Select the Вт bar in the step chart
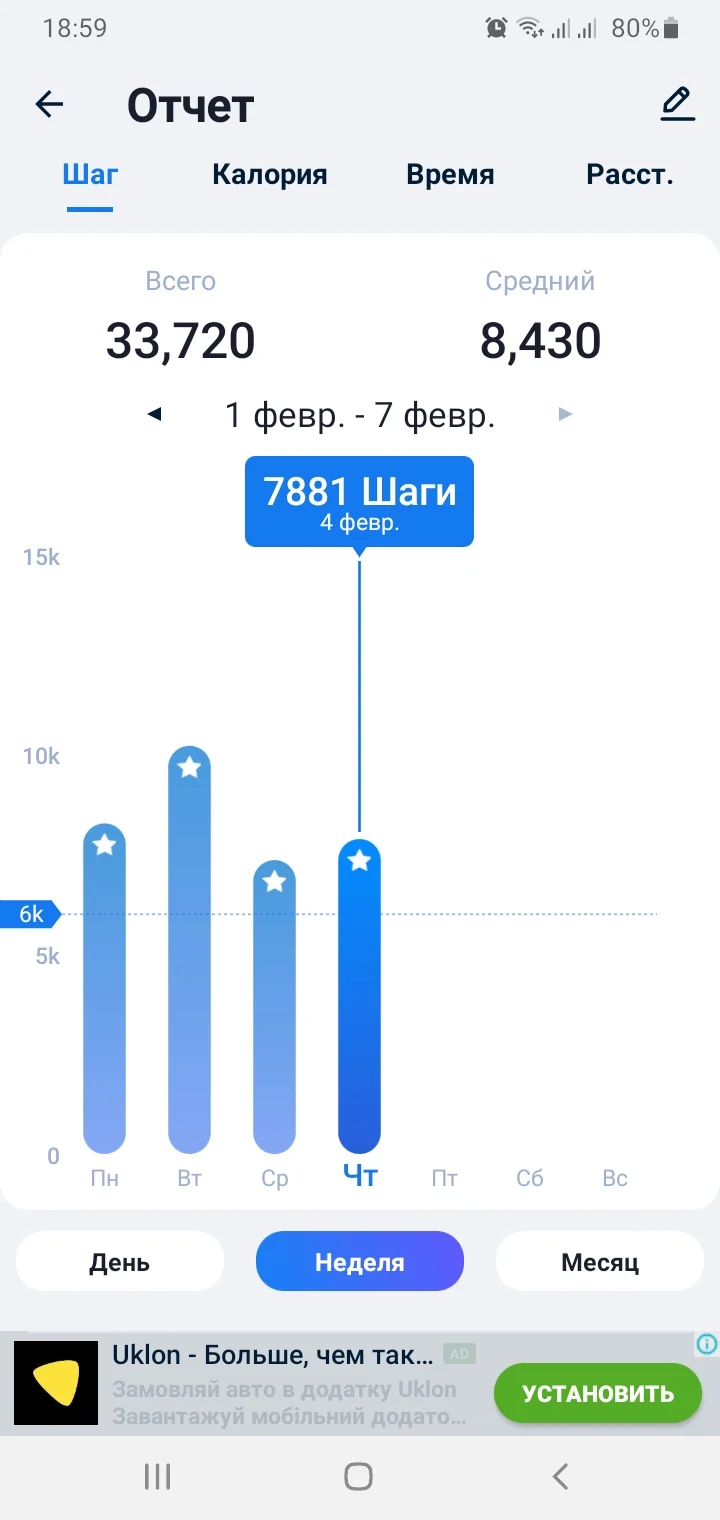Image resolution: width=720 pixels, height=1520 pixels. point(189,950)
